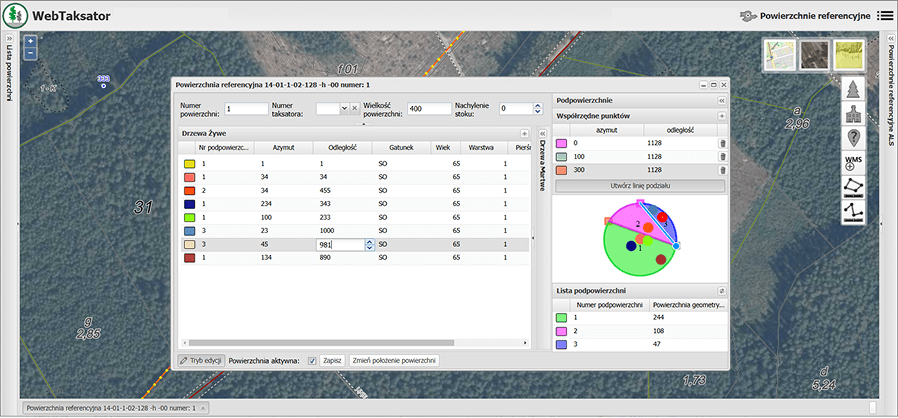
Task: Click the Wielkość powierzchni input field
Action: click(428, 109)
